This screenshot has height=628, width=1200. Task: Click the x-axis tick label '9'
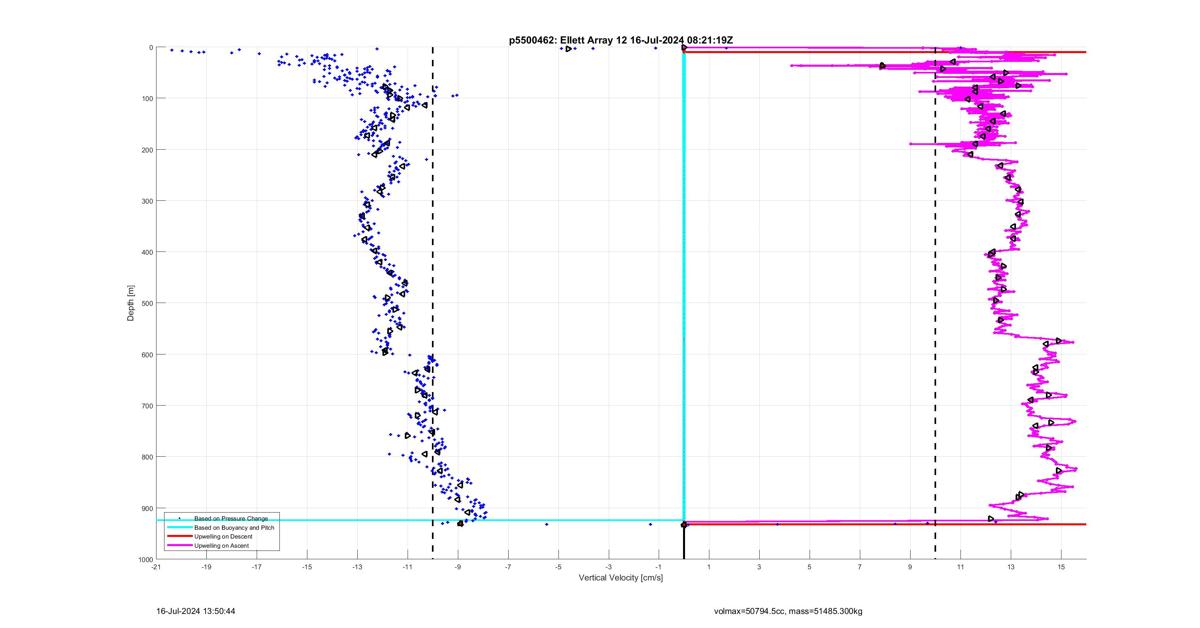tap(910, 568)
